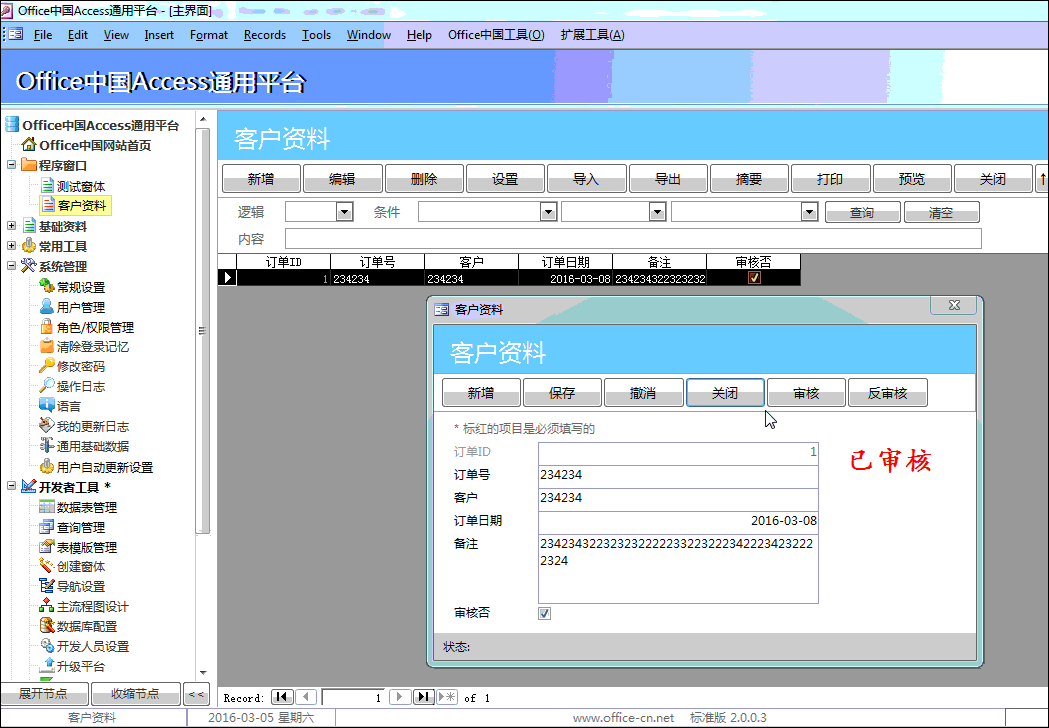Open the 扩展工具 menu
1049x728 pixels.
click(x=593, y=35)
